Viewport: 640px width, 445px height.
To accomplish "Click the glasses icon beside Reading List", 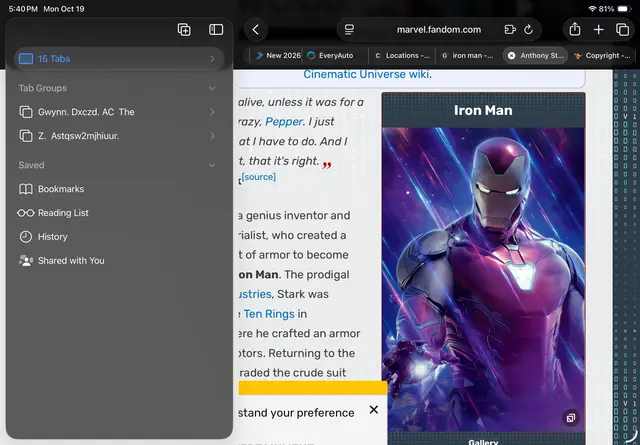I will tap(26, 213).
